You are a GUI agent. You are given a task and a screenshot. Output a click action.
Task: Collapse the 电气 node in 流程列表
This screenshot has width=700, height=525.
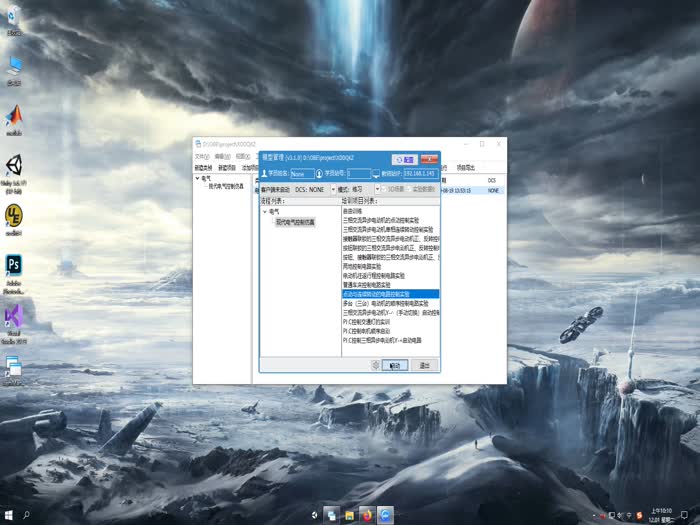tap(264, 211)
